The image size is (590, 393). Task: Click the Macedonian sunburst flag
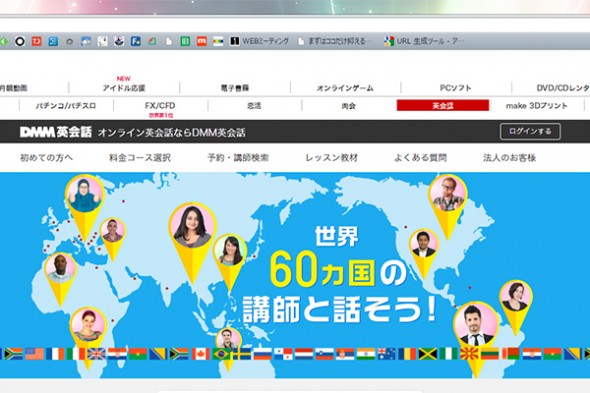pos(469,354)
